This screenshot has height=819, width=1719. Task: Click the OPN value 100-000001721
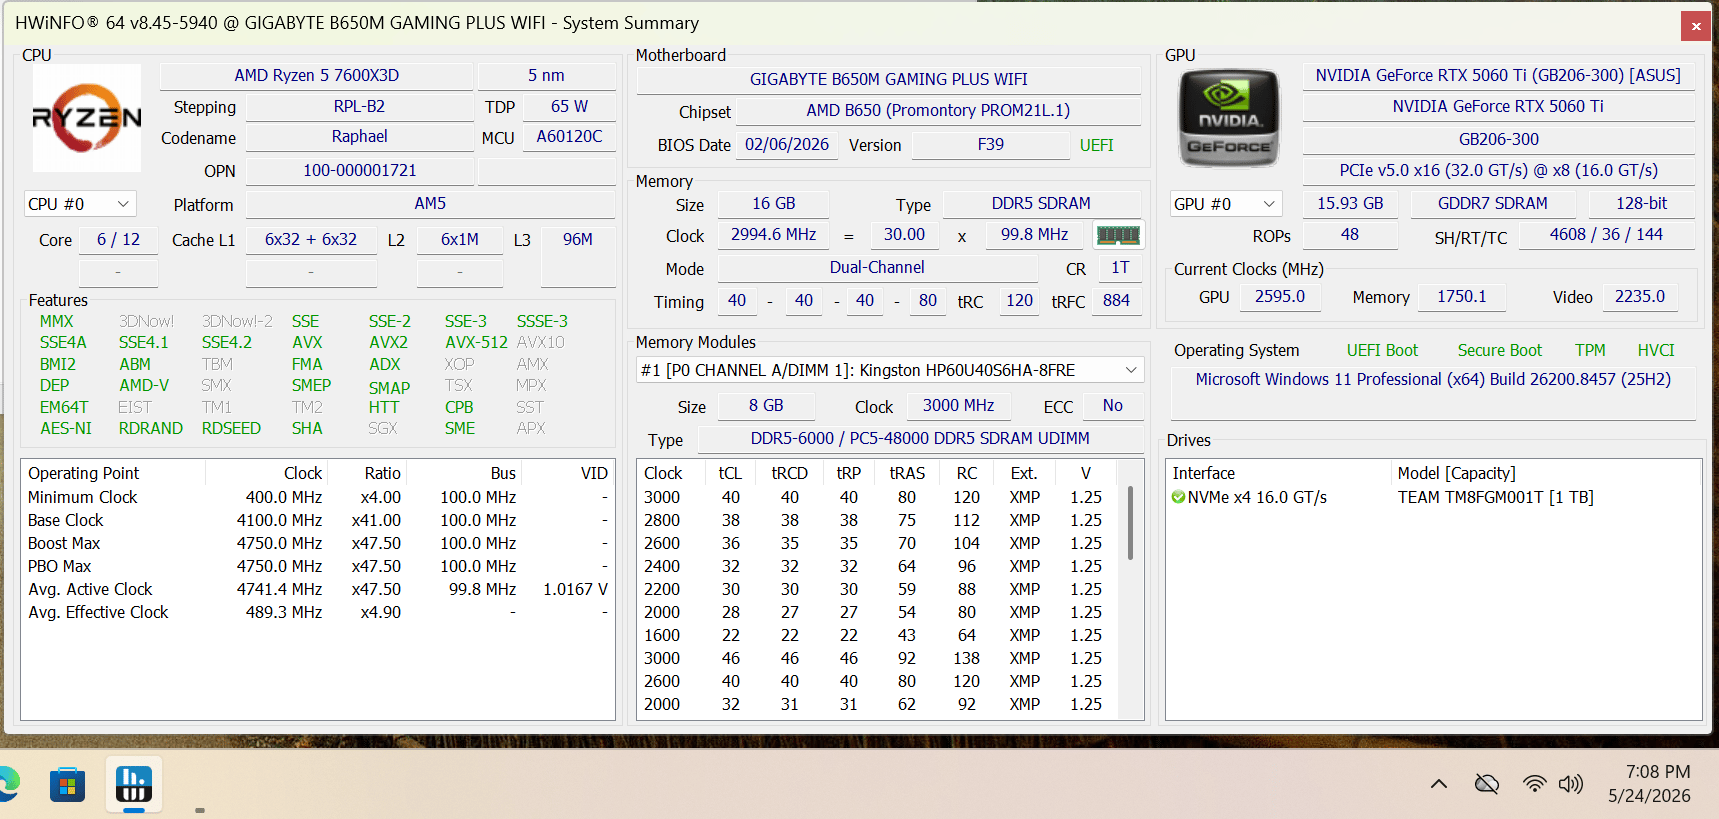[x=359, y=171]
